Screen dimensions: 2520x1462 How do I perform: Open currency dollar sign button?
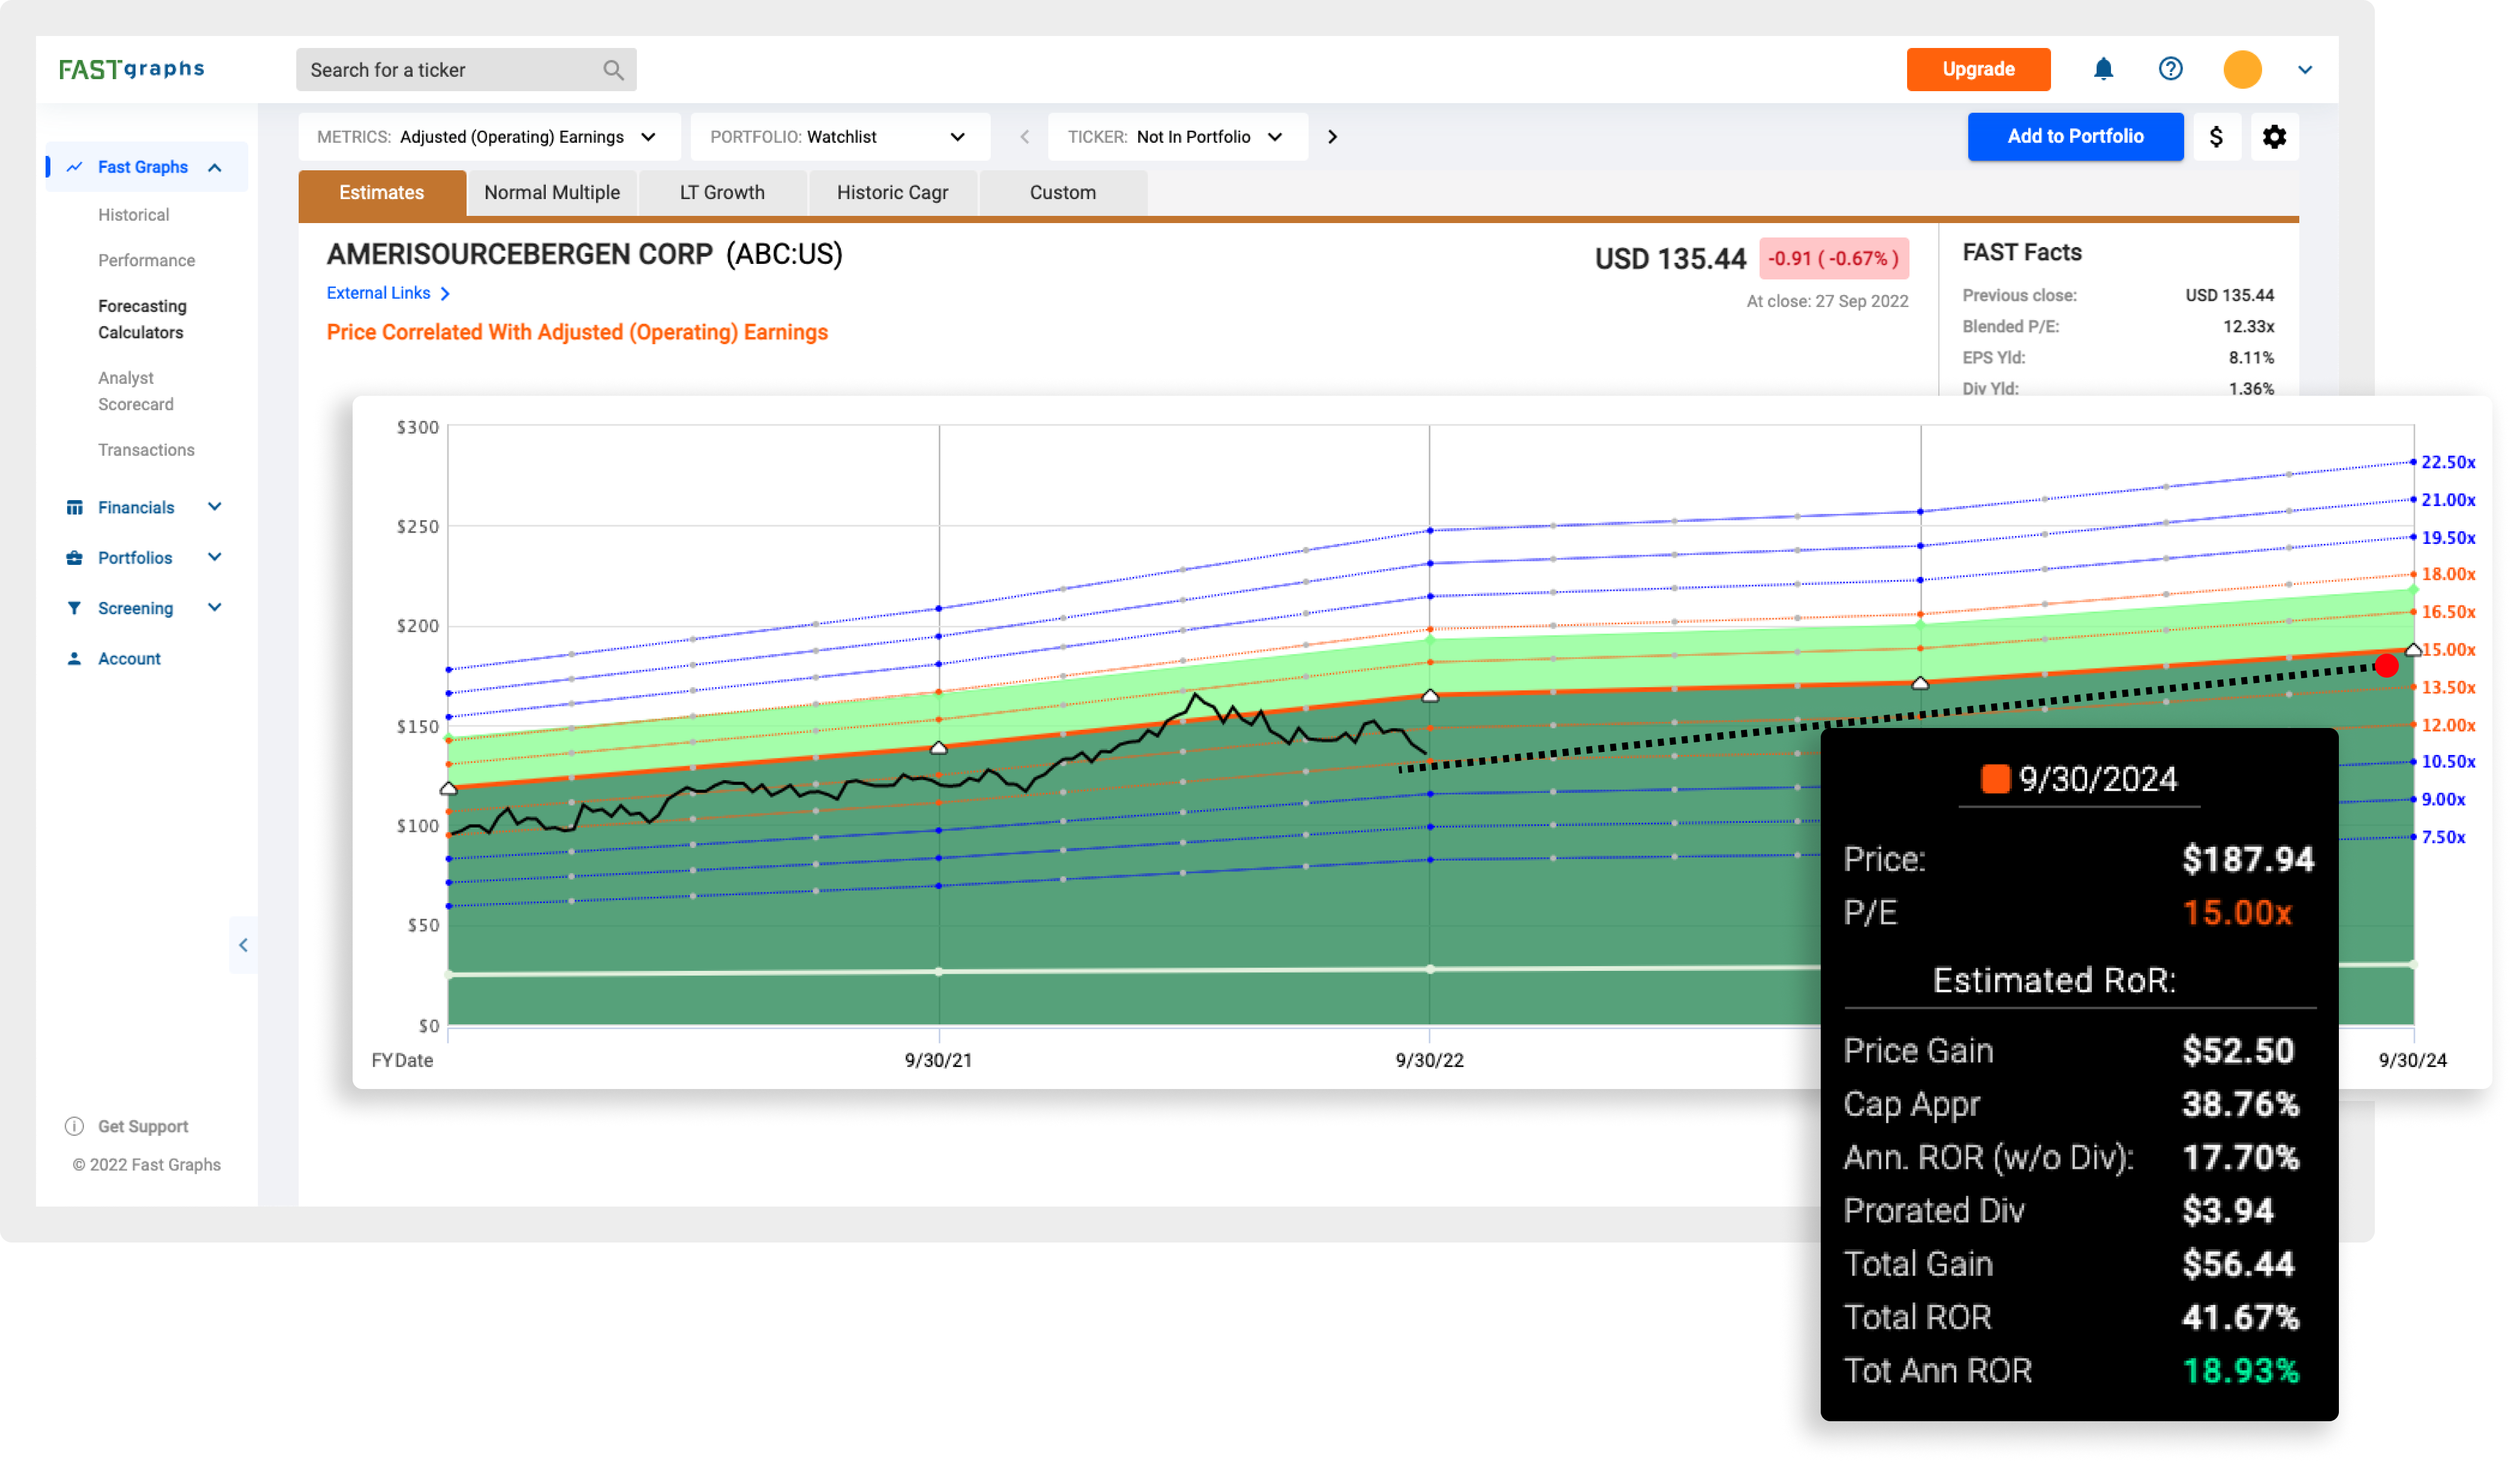pos(2216,137)
